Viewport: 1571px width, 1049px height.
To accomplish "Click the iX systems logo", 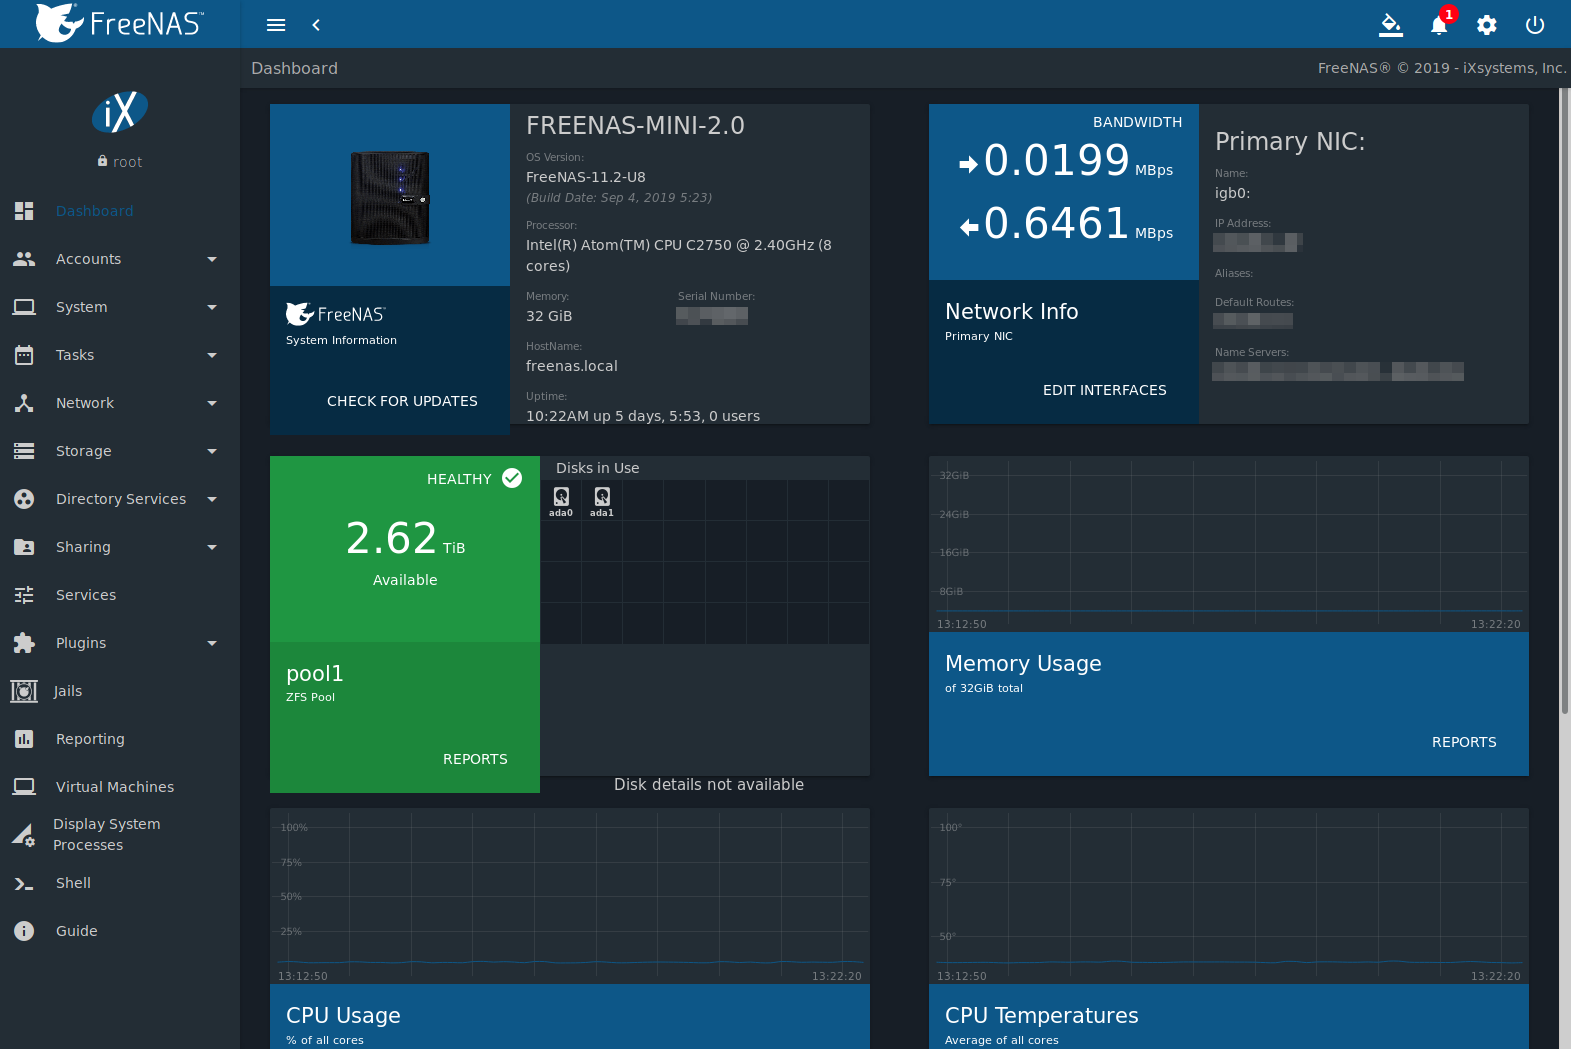I will pos(120,112).
